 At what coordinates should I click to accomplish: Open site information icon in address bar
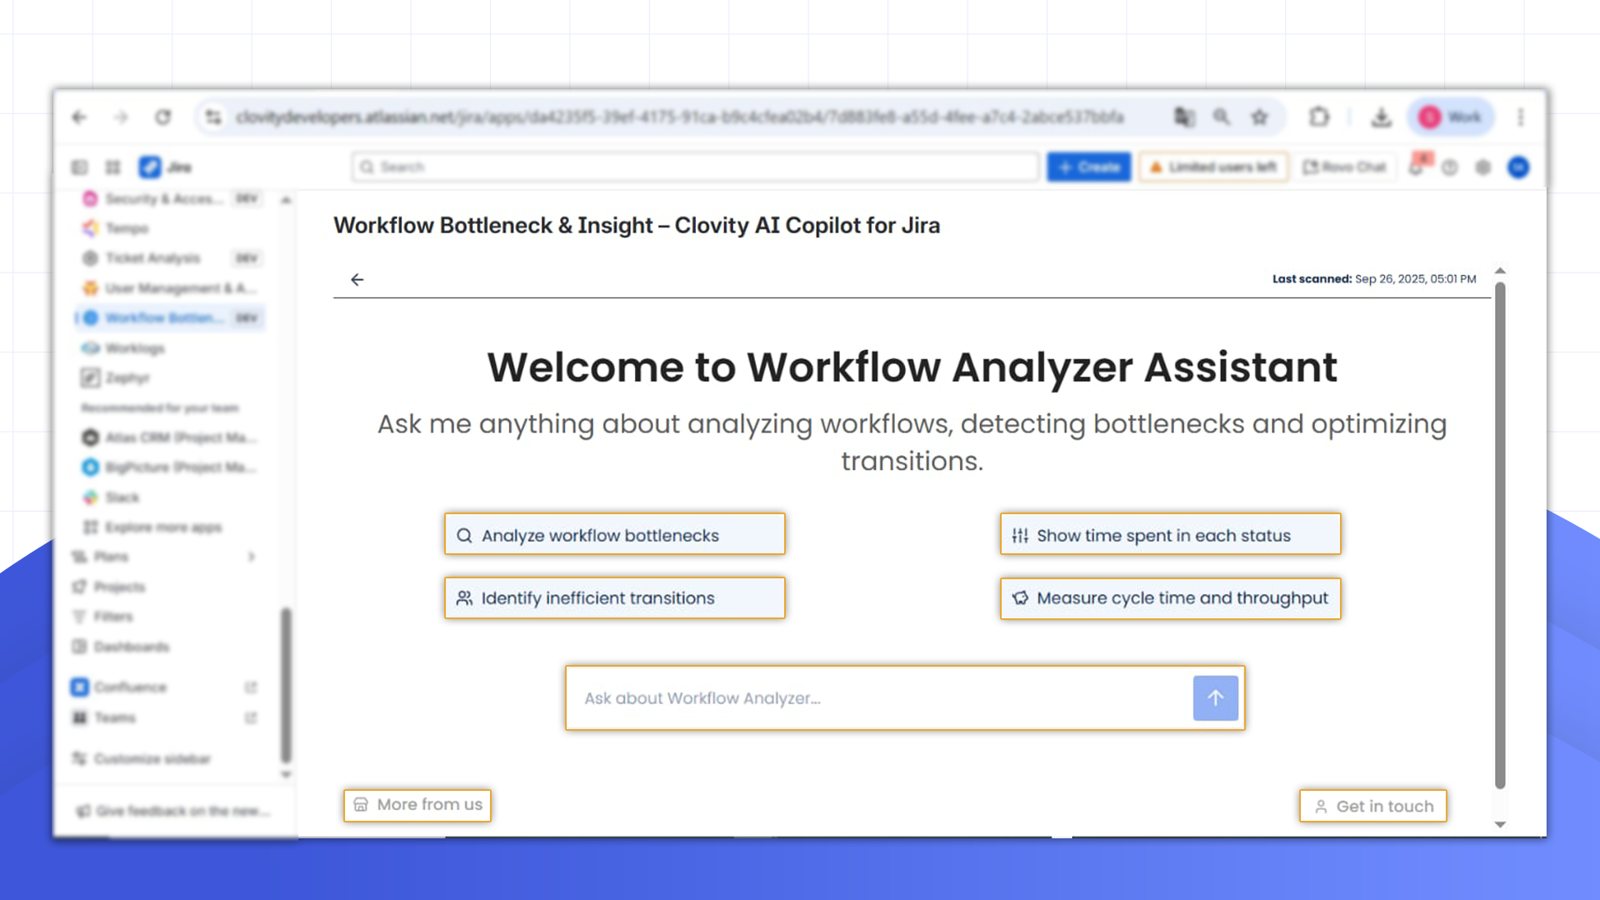click(x=213, y=117)
